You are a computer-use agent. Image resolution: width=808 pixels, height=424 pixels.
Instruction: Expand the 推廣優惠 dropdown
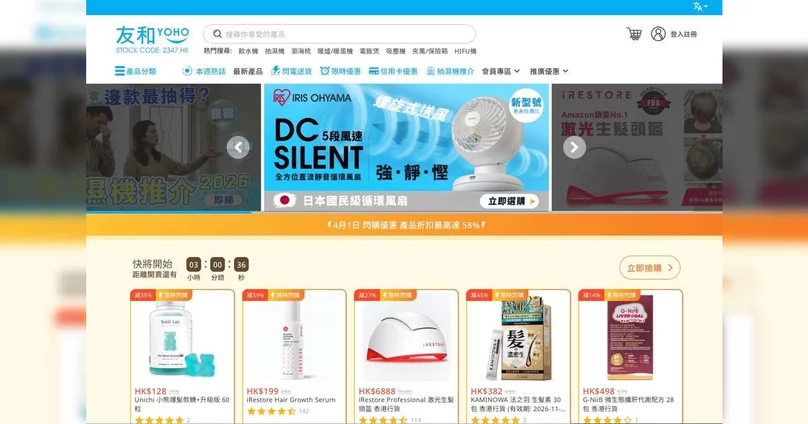[x=549, y=71]
